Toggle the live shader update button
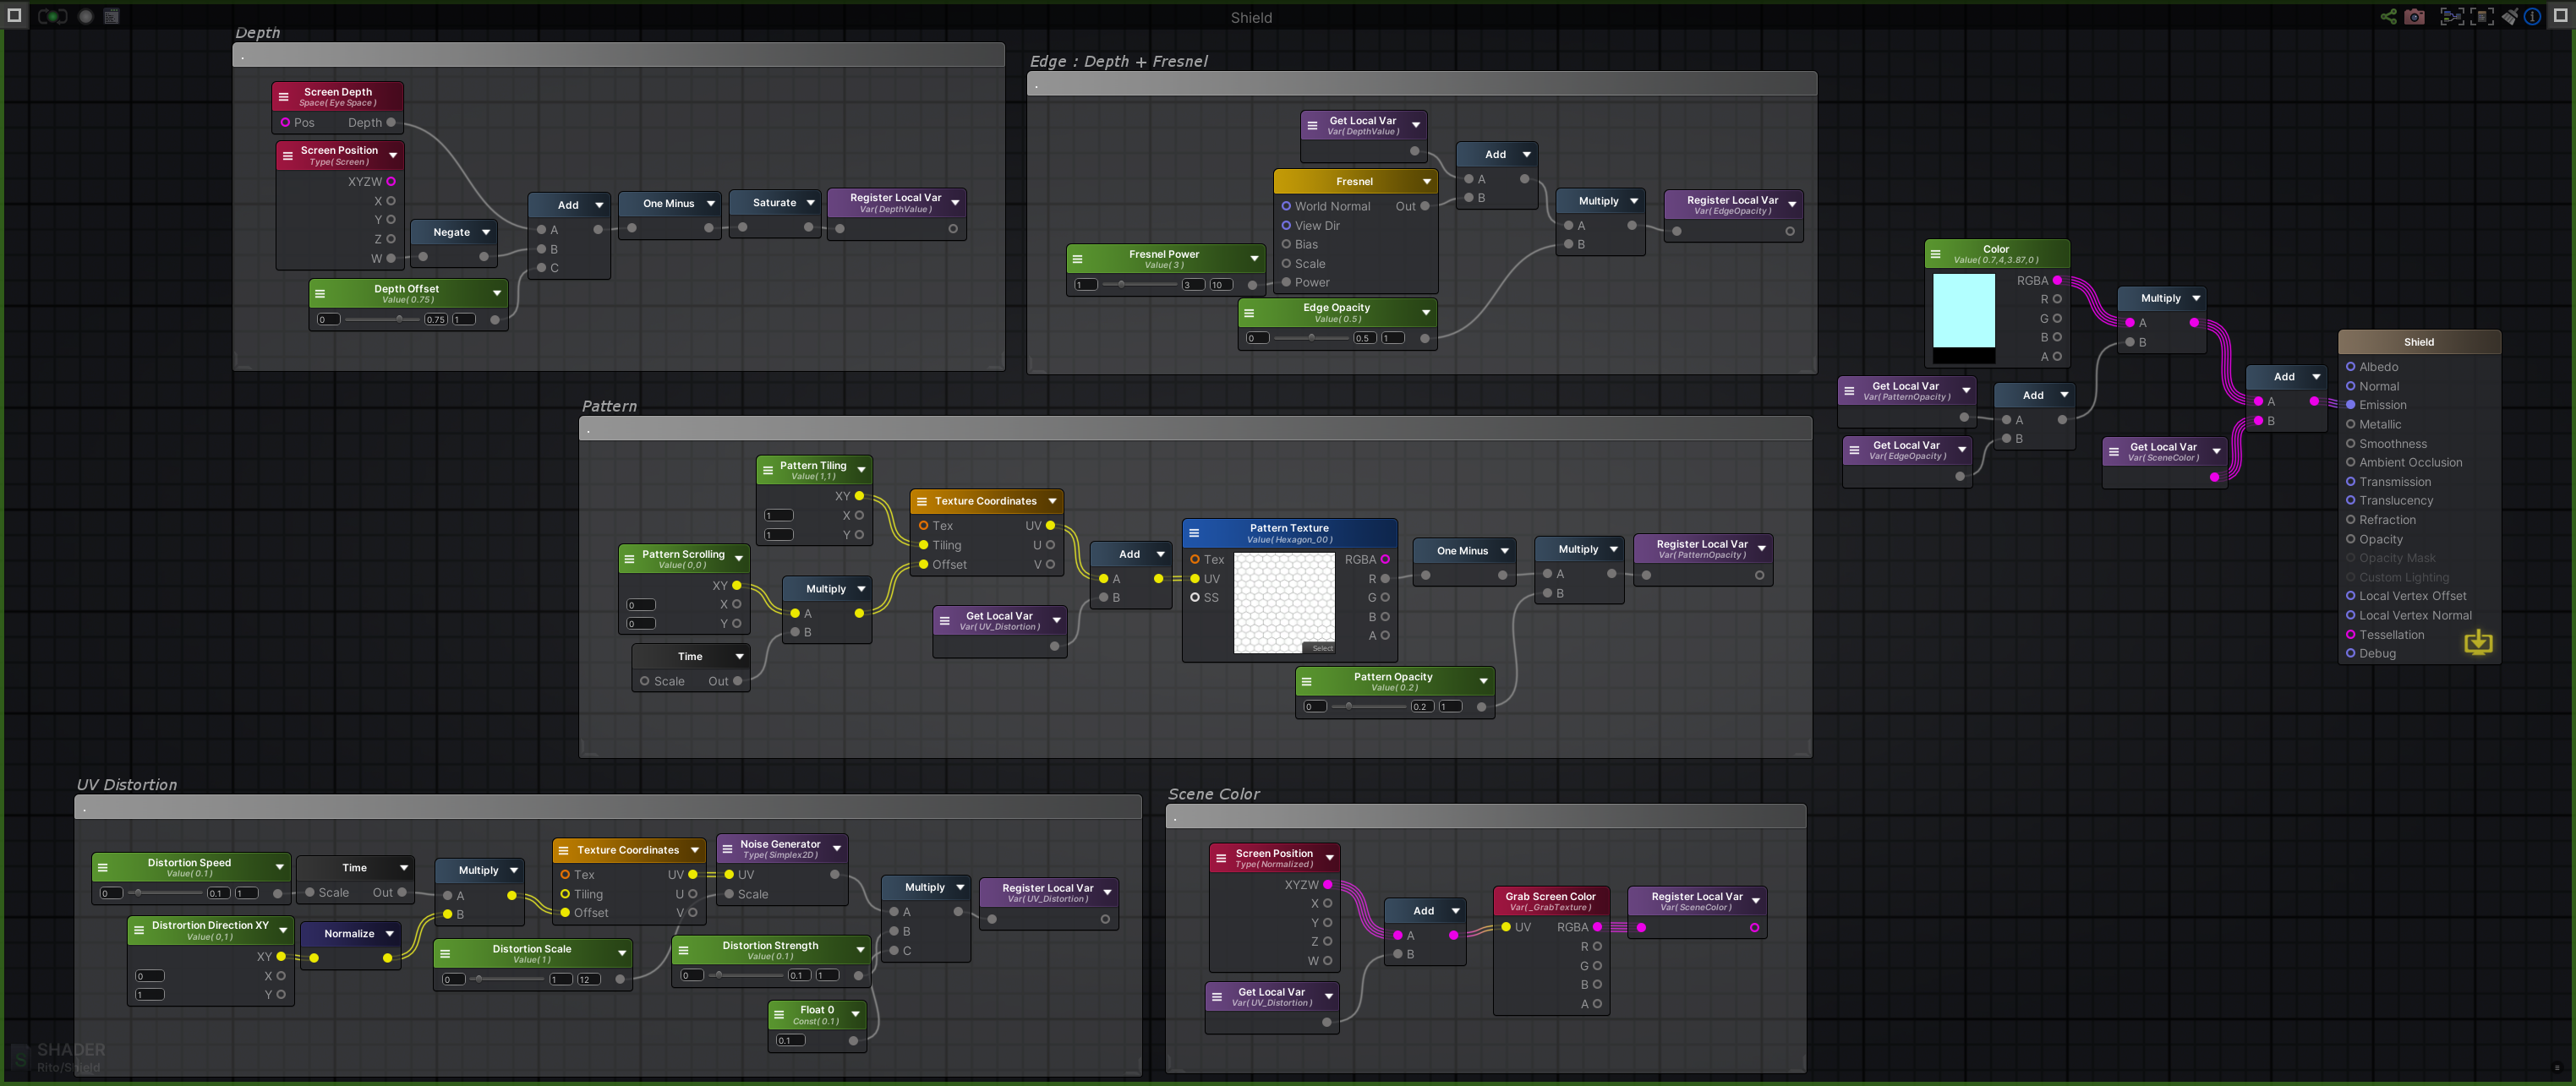This screenshot has height=1086, width=2576. pyautogui.click(x=52, y=16)
